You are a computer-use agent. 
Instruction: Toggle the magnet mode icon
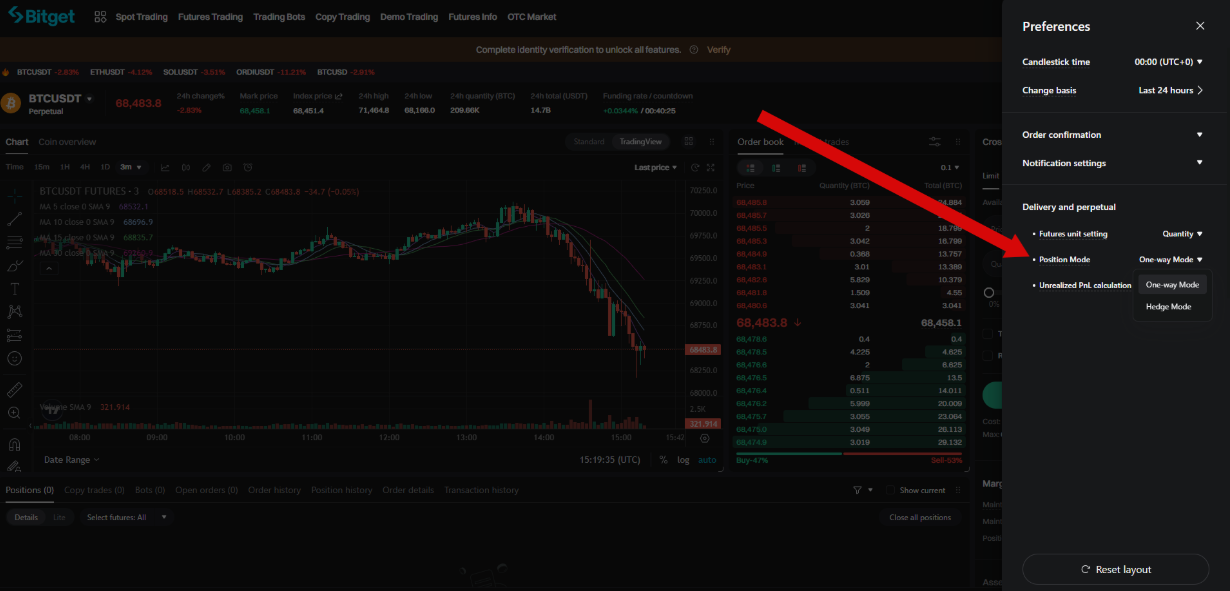click(x=14, y=444)
